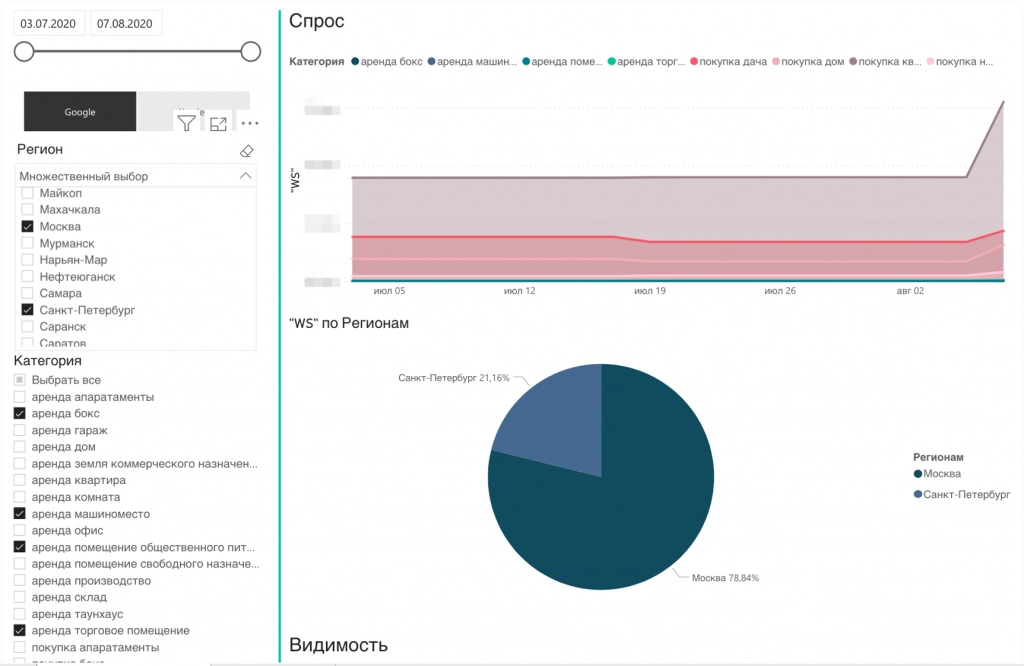Open the filter funnel icon on slicer
1024x666 pixels.
(187, 123)
